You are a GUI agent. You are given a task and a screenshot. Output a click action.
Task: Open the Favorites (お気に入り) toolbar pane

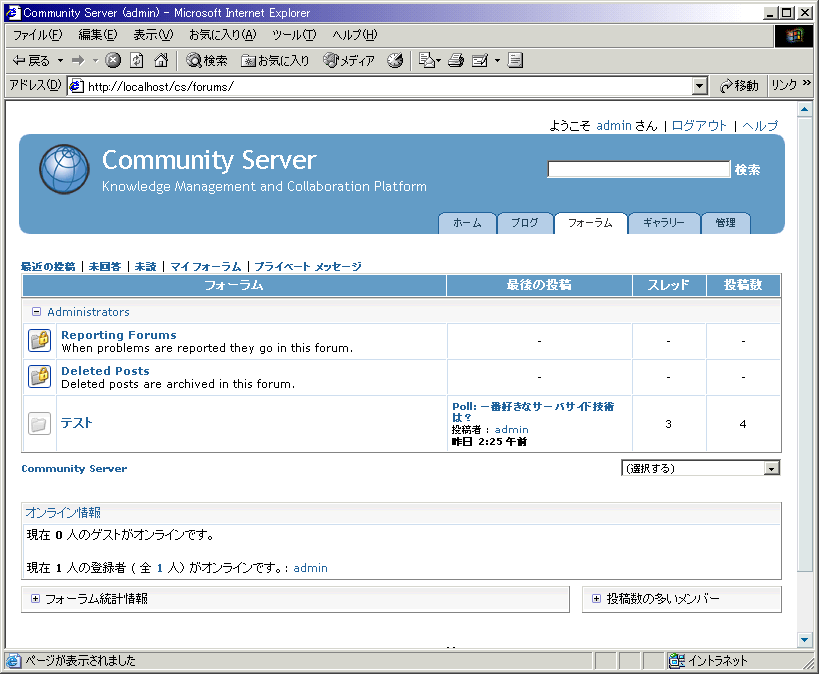(275, 61)
